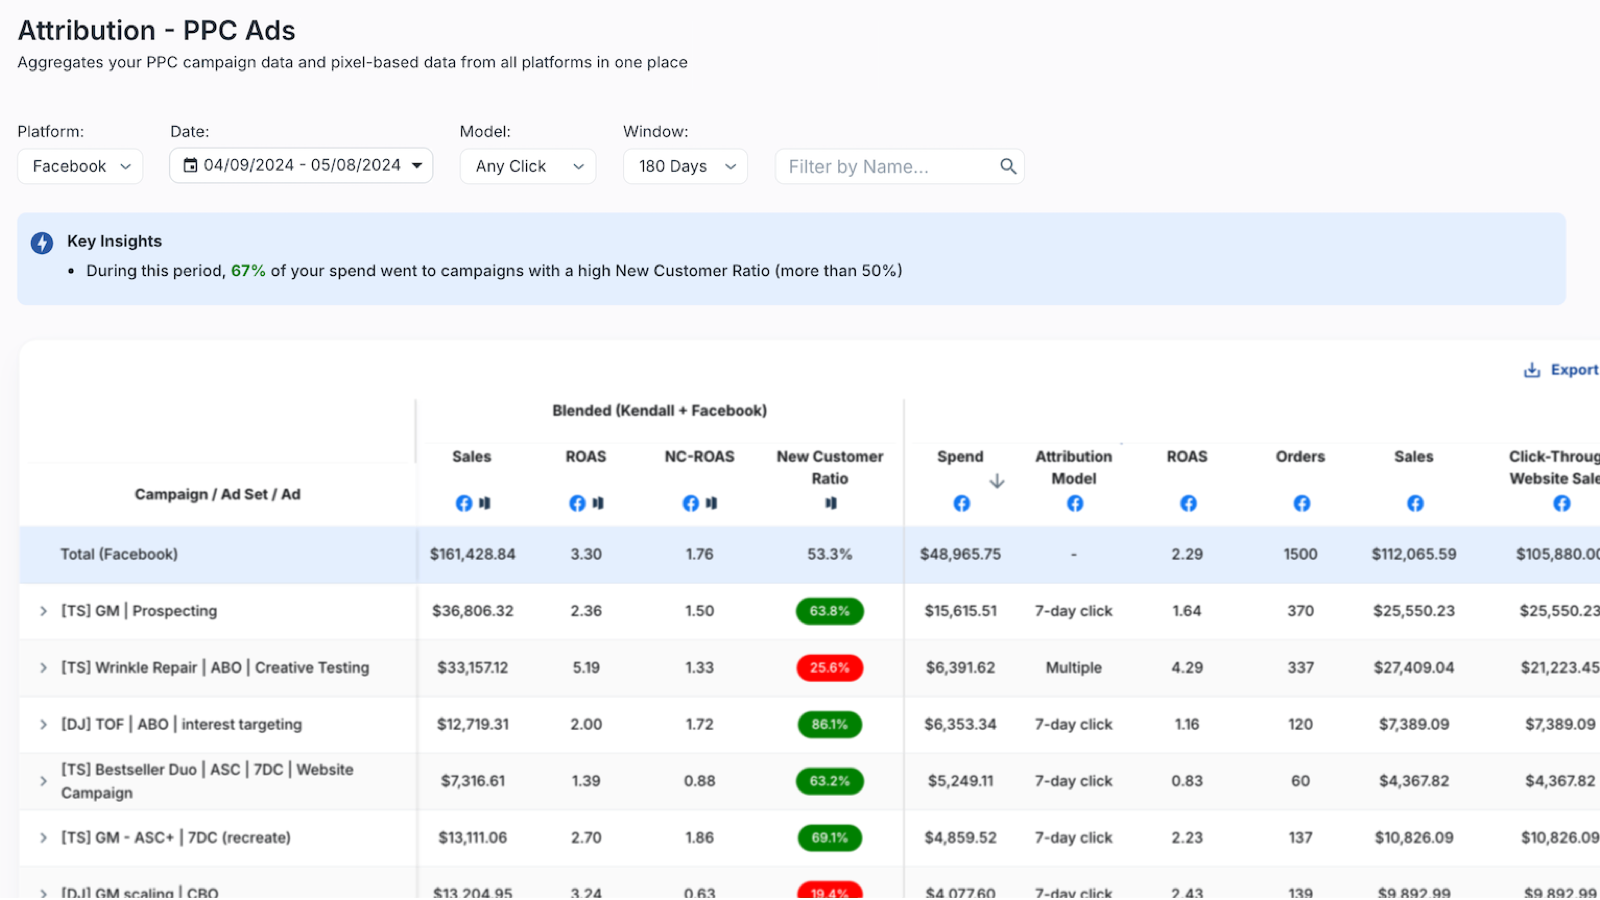Click the red 25.6% New Customer Ratio badge
The width and height of the screenshot is (1600, 900).
pyautogui.click(x=829, y=668)
